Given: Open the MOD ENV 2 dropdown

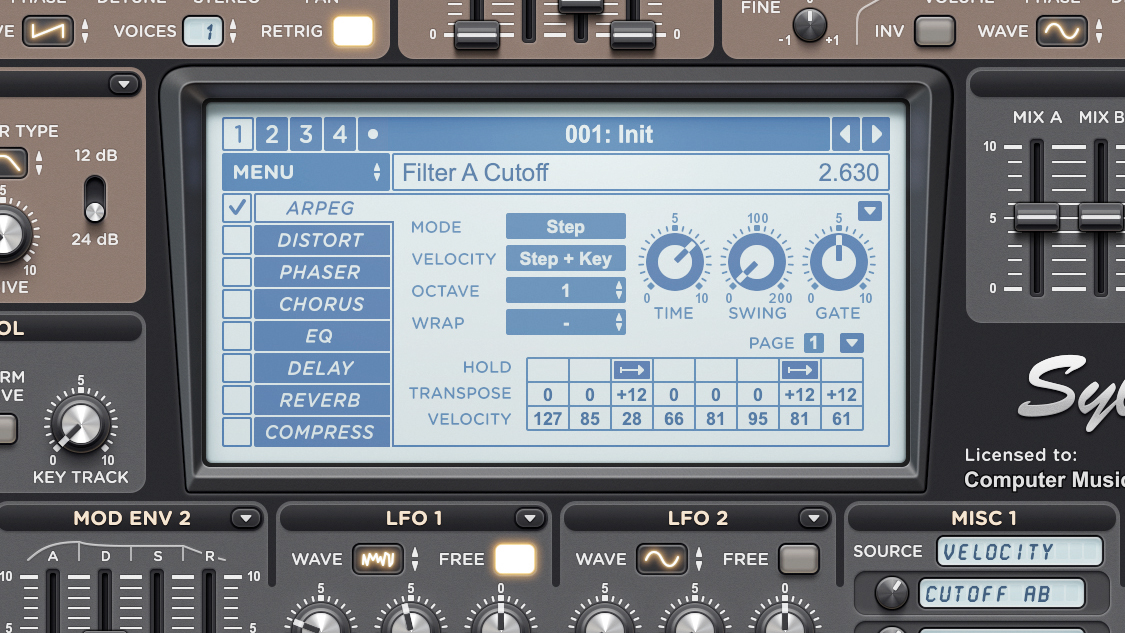Looking at the screenshot, I should pos(245,518).
